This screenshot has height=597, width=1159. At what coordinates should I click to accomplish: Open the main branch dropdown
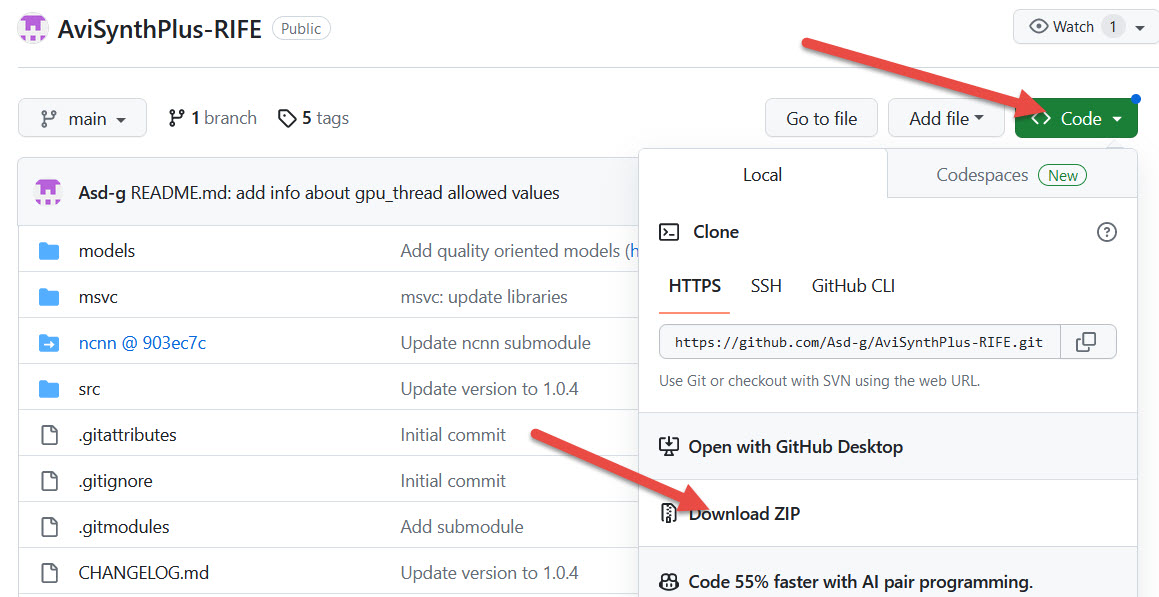pos(82,119)
